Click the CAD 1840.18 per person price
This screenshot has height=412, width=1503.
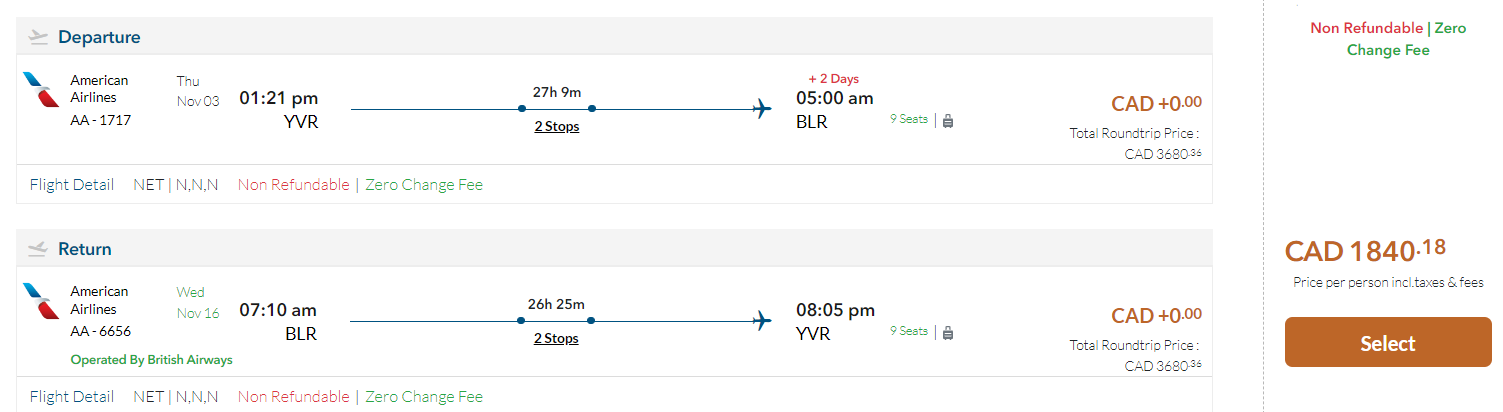1365,252
